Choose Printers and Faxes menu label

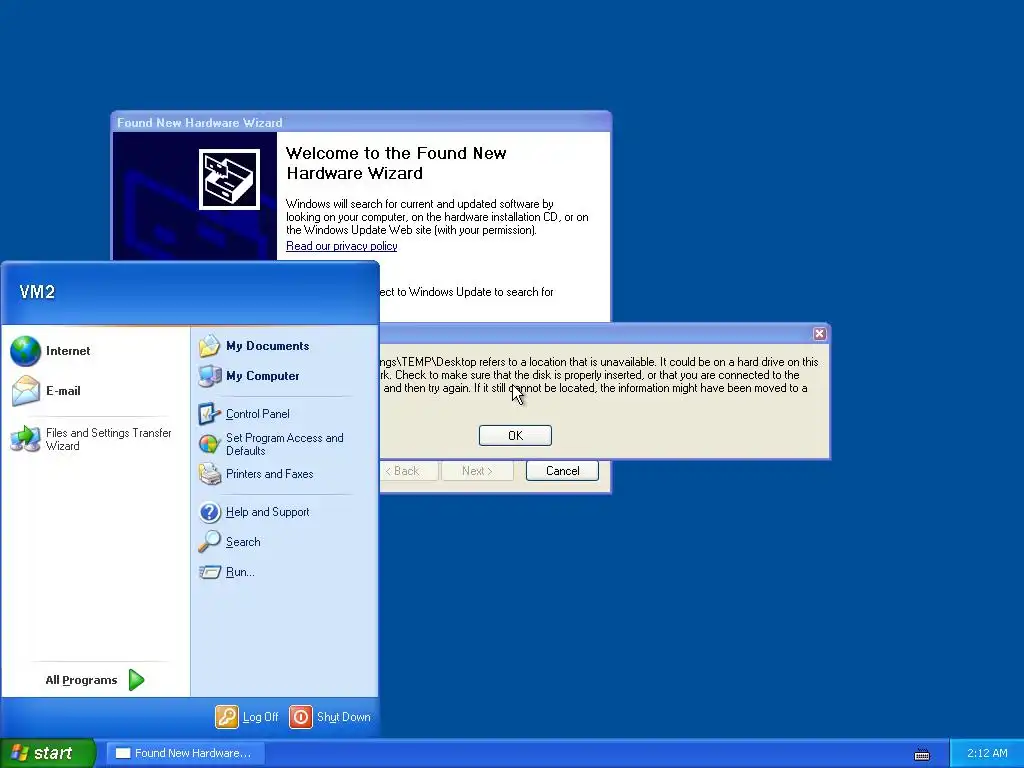[x=270, y=474]
